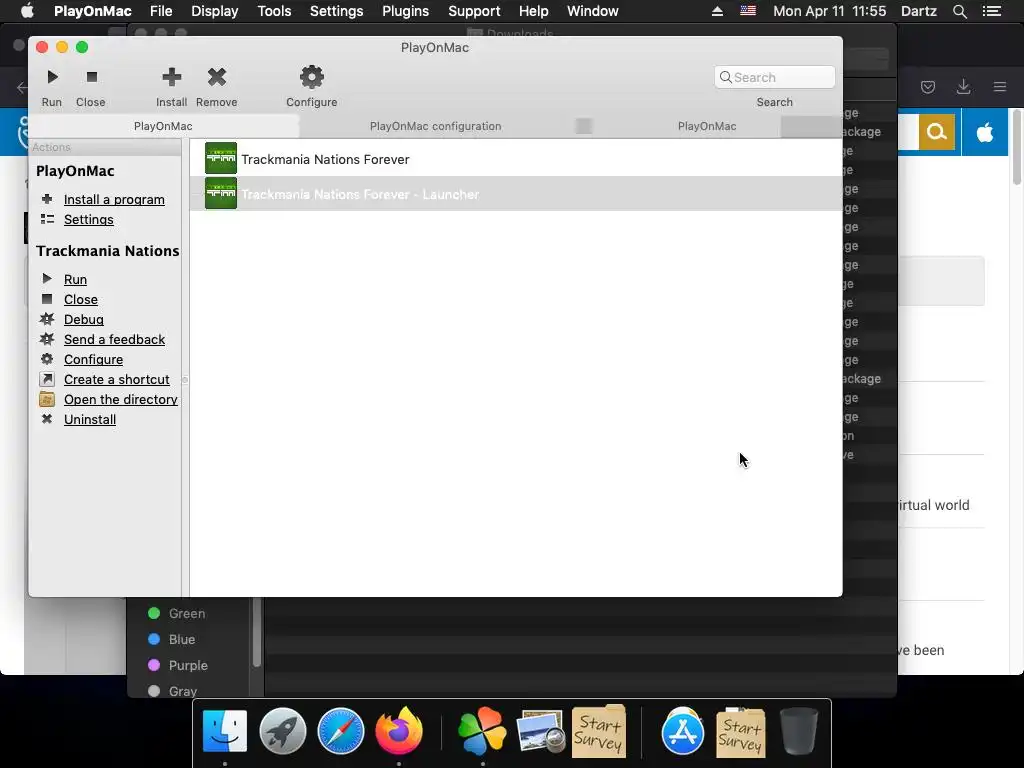Click bug icon beside Send a feedback
Screen dimensions: 1024x768
coord(47,339)
